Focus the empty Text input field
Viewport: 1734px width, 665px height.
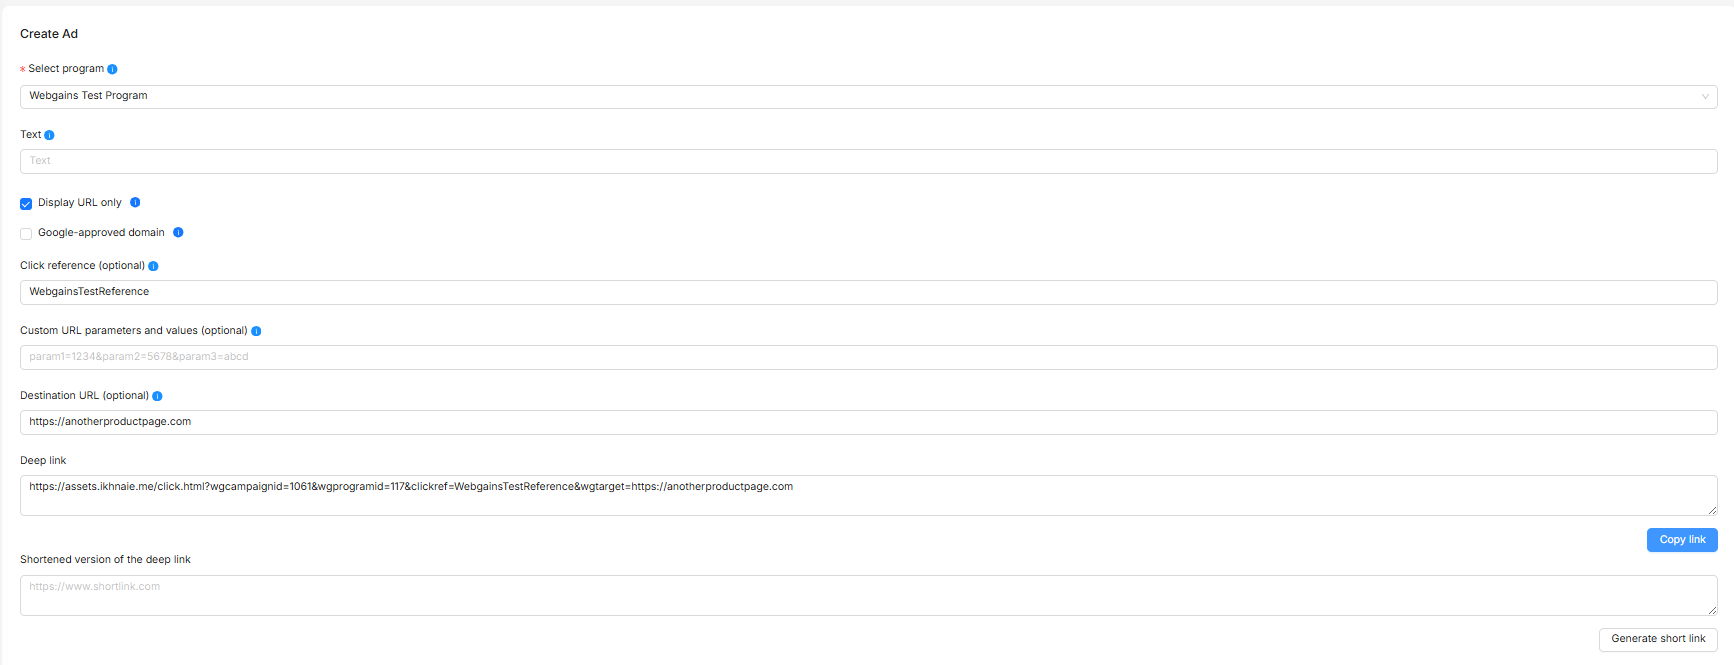point(867,161)
